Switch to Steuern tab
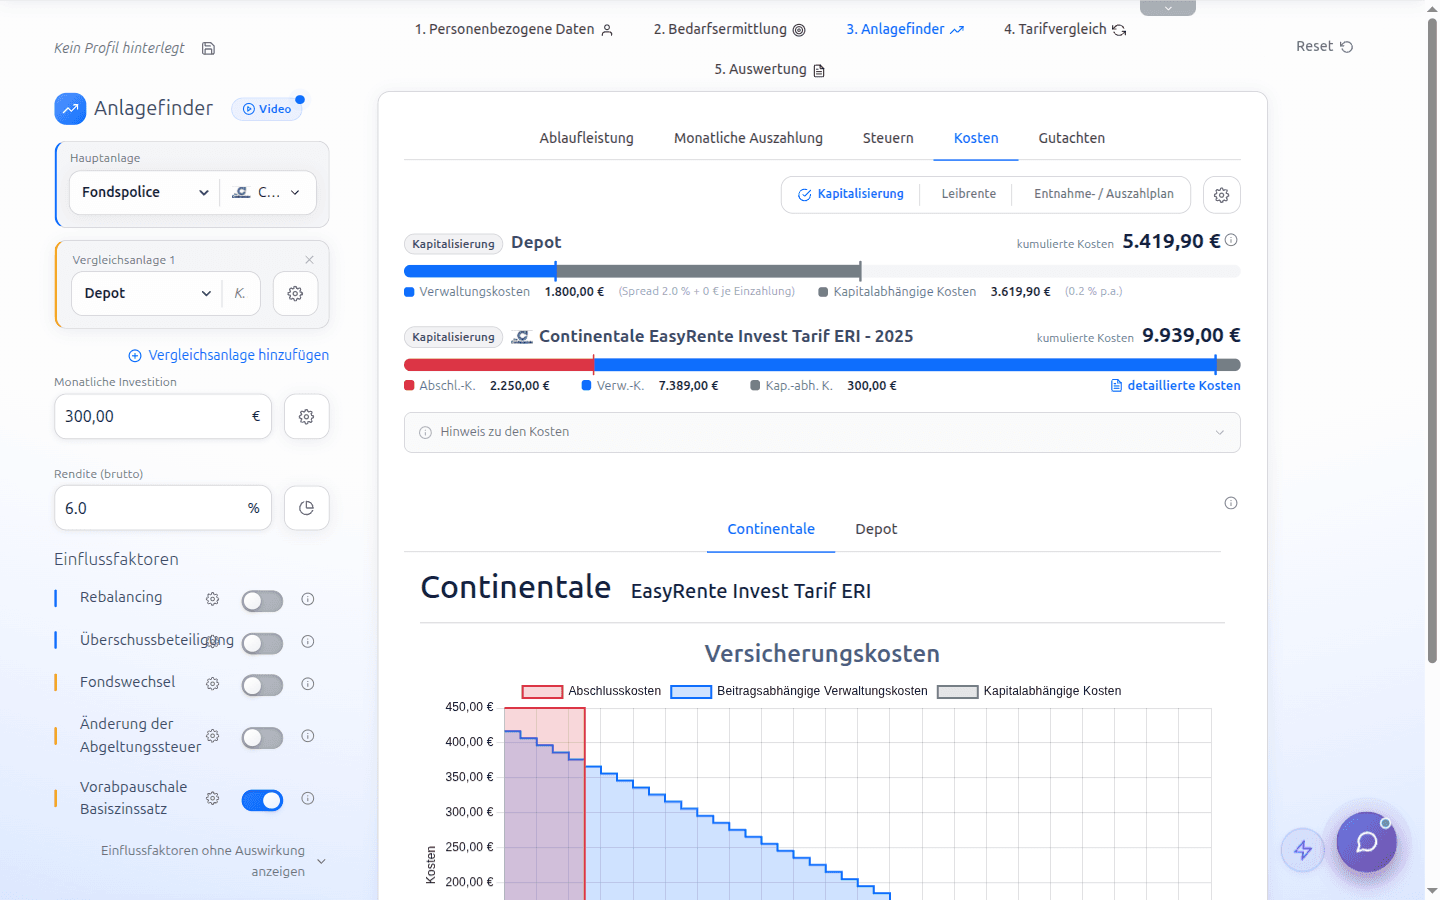 tap(888, 138)
